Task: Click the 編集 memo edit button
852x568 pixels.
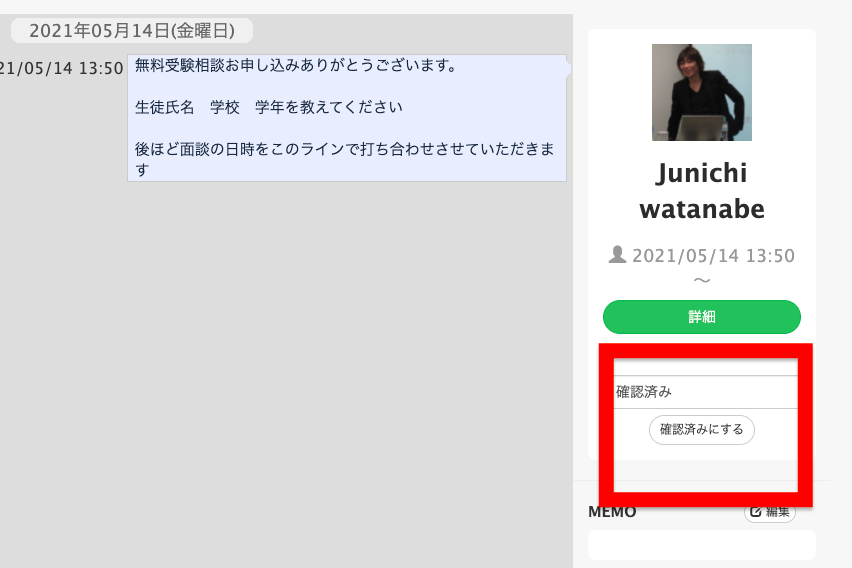Action: (770, 511)
